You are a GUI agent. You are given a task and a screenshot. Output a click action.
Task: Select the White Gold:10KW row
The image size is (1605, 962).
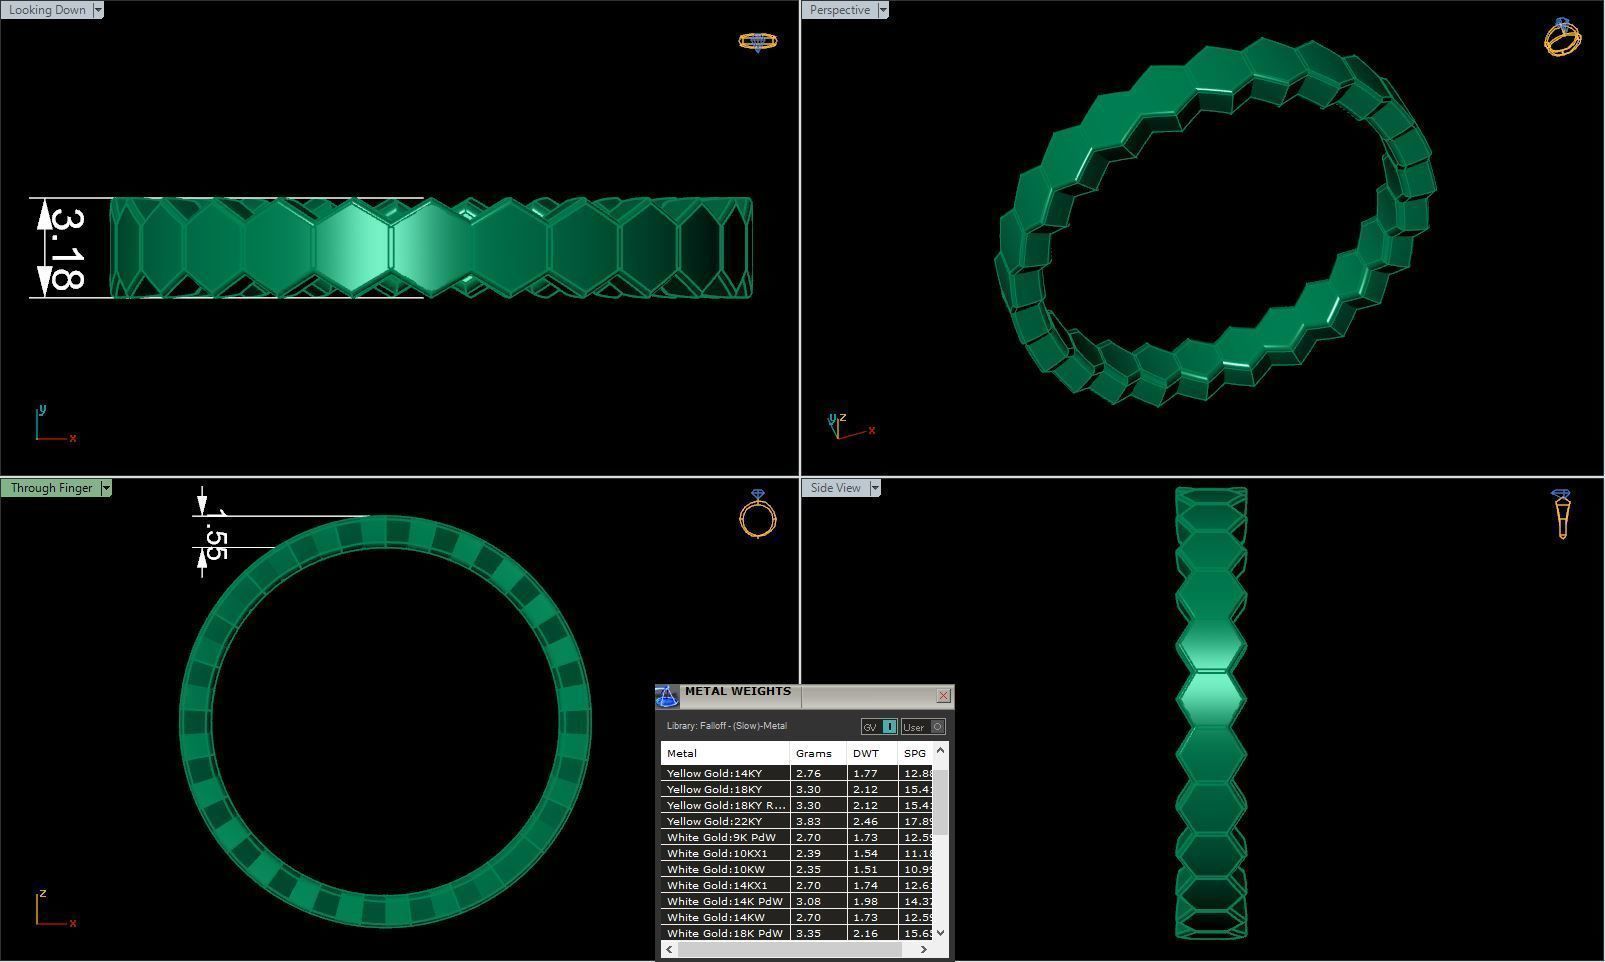[x=796, y=869]
